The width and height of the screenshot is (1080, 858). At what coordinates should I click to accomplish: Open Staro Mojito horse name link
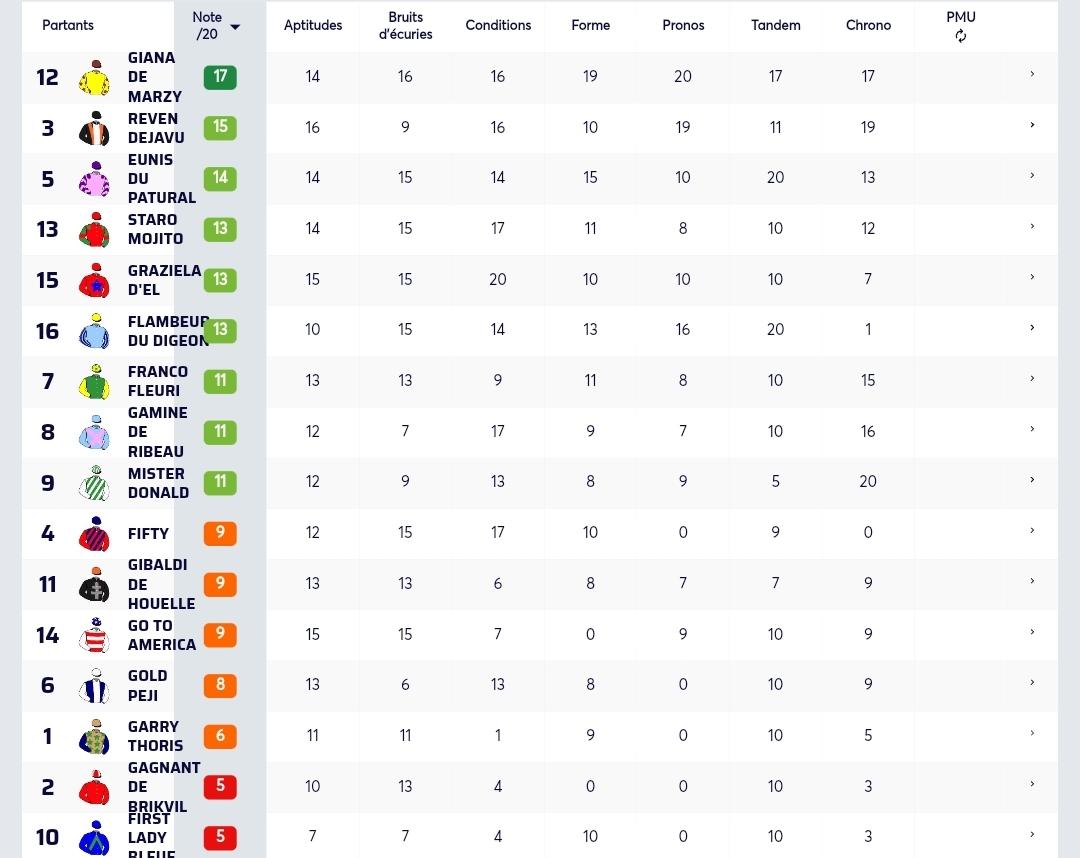click(x=156, y=229)
